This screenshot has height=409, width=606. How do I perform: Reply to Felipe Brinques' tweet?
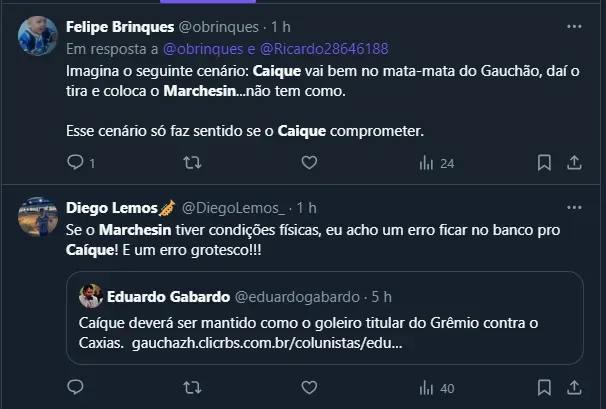[x=75, y=162]
